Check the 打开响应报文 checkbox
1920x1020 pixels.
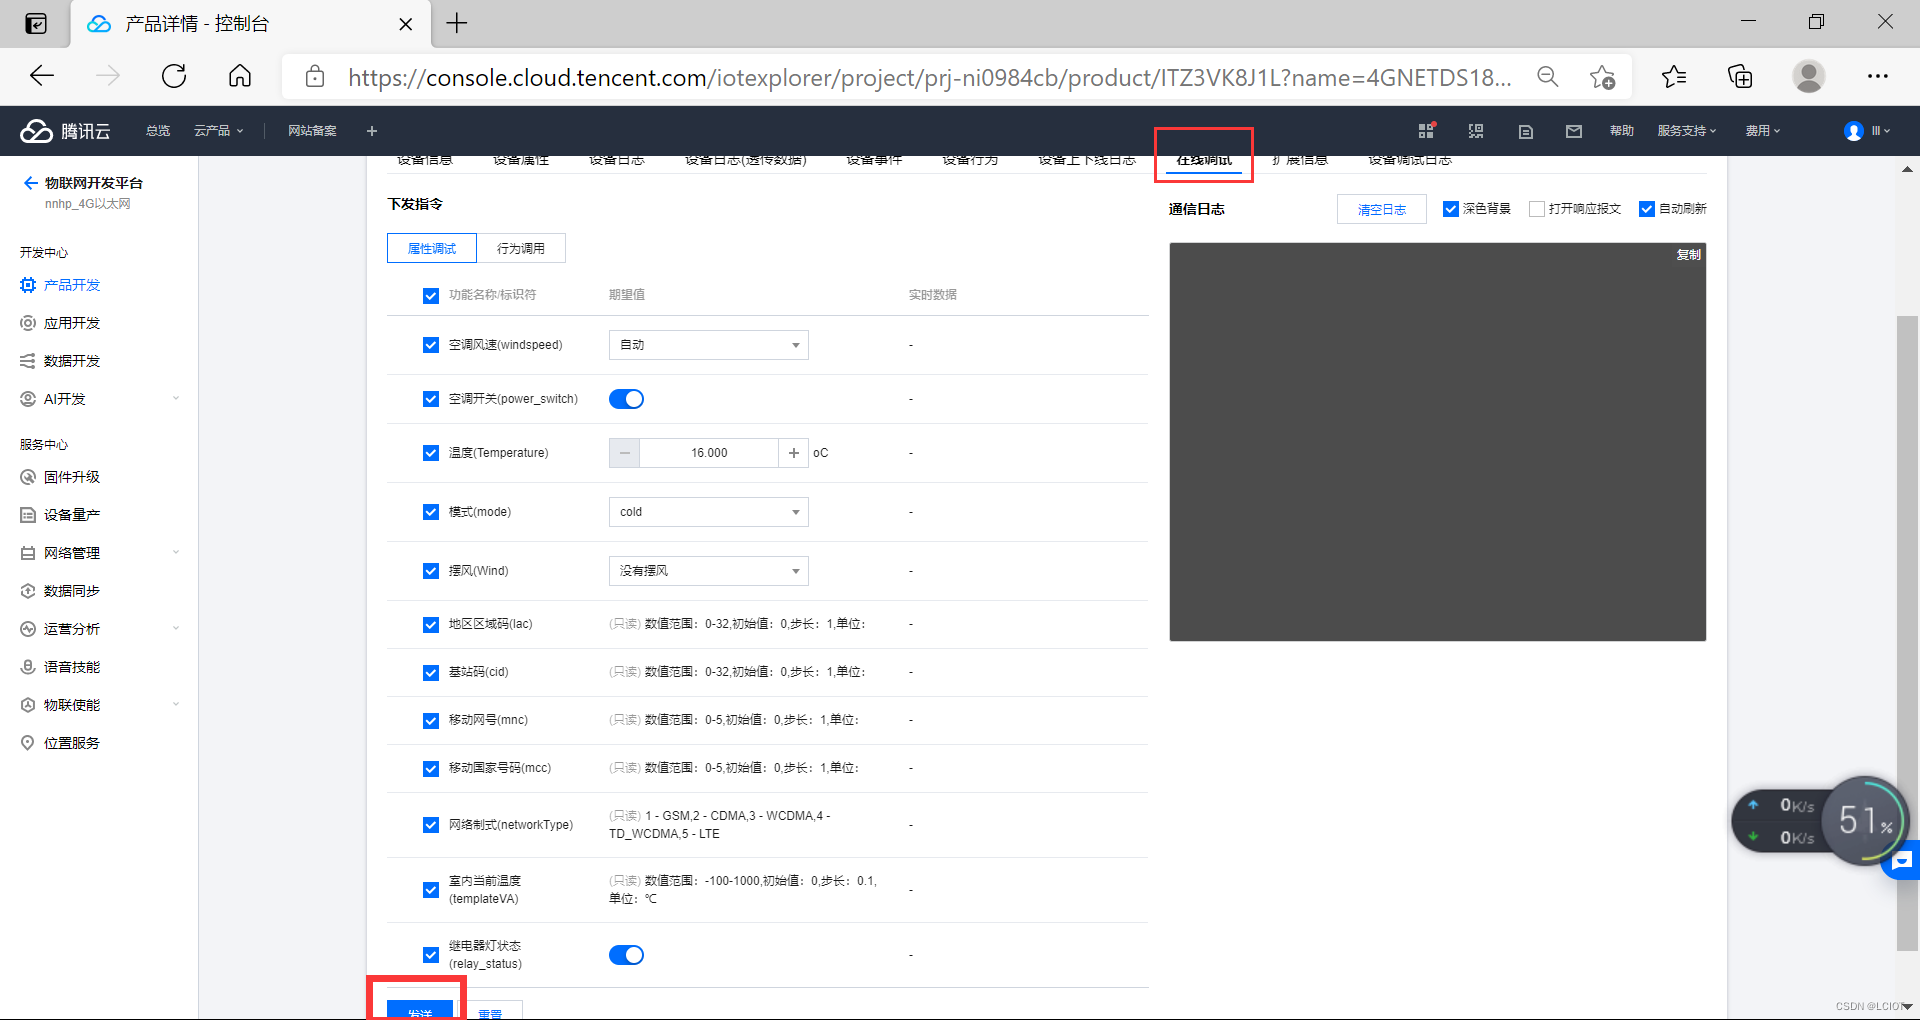click(1537, 209)
